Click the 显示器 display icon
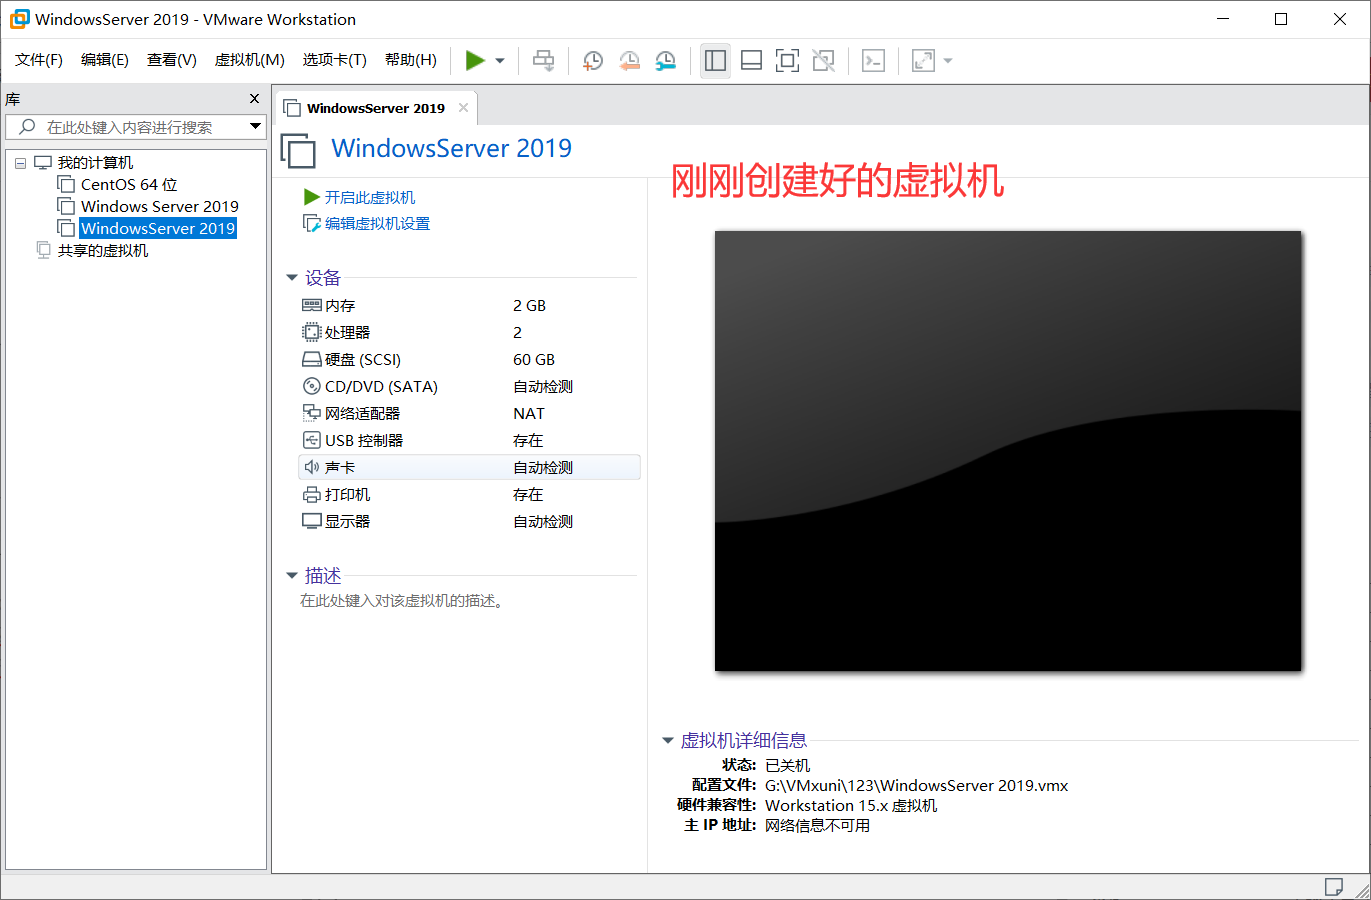Image resolution: width=1371 pixels, height=900 pixels. (x=312, y=522)
